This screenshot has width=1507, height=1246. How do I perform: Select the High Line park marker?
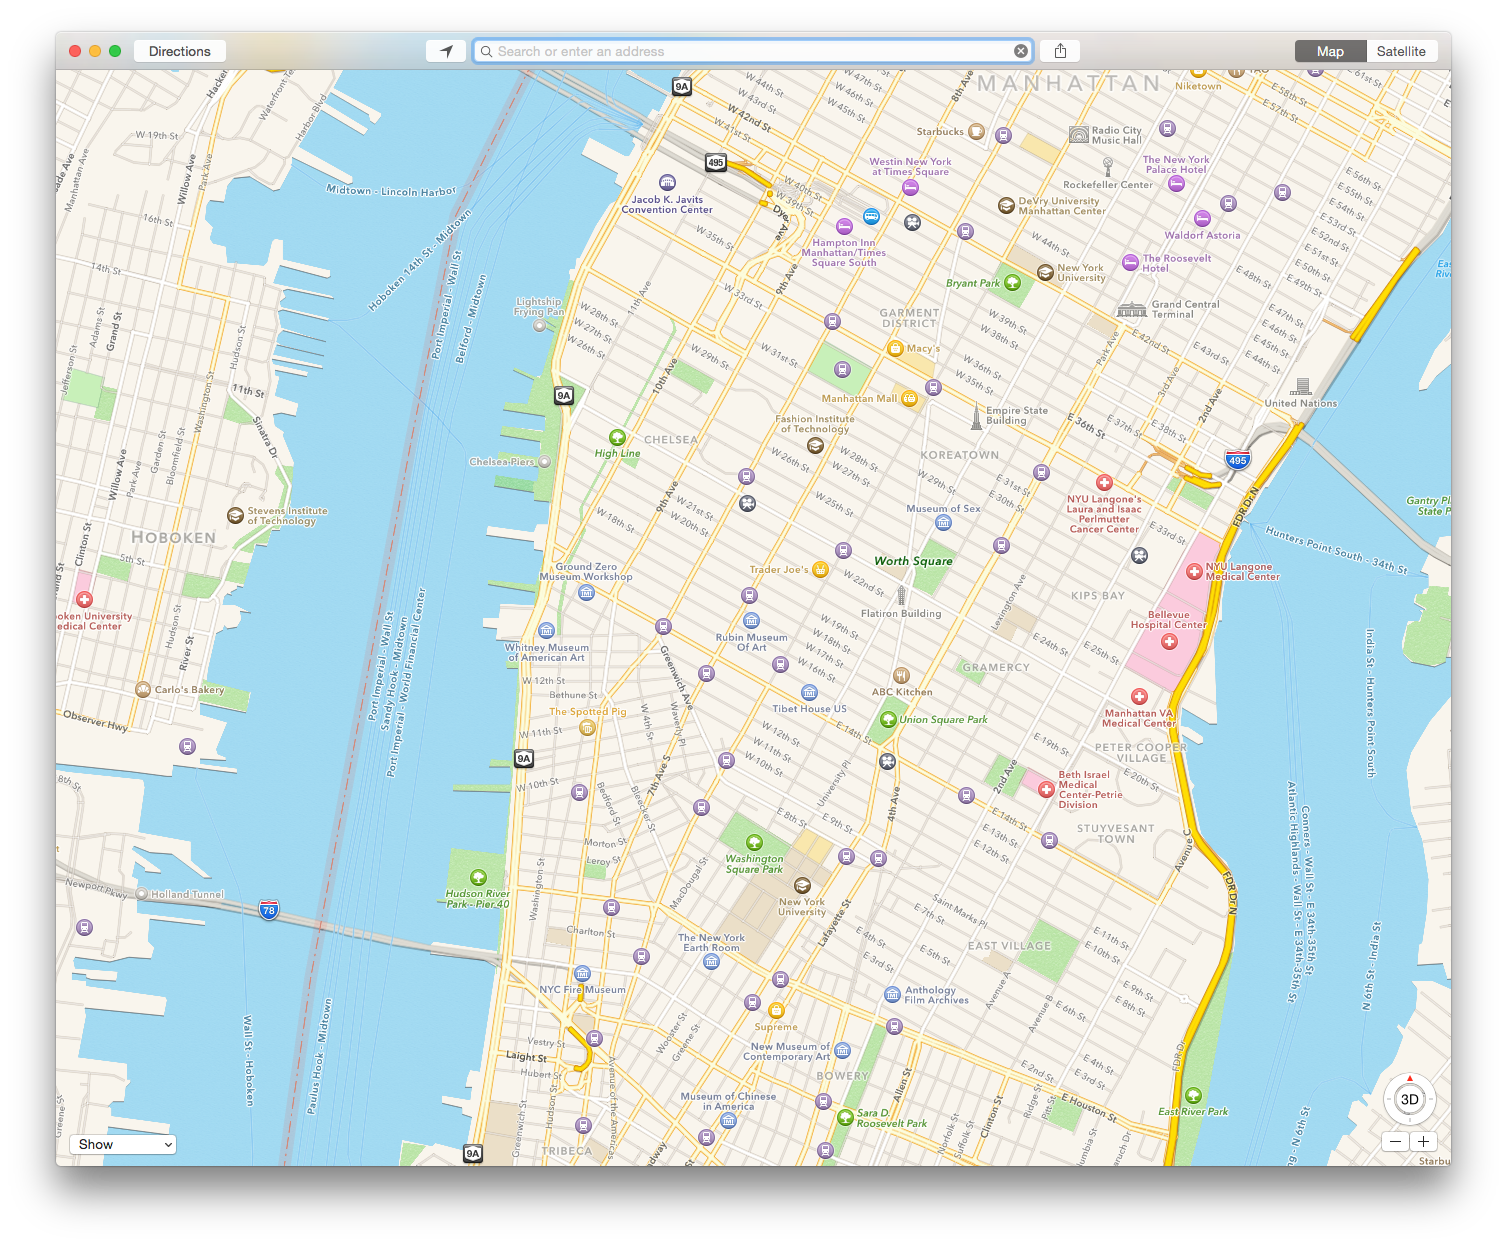coord(617,437)
